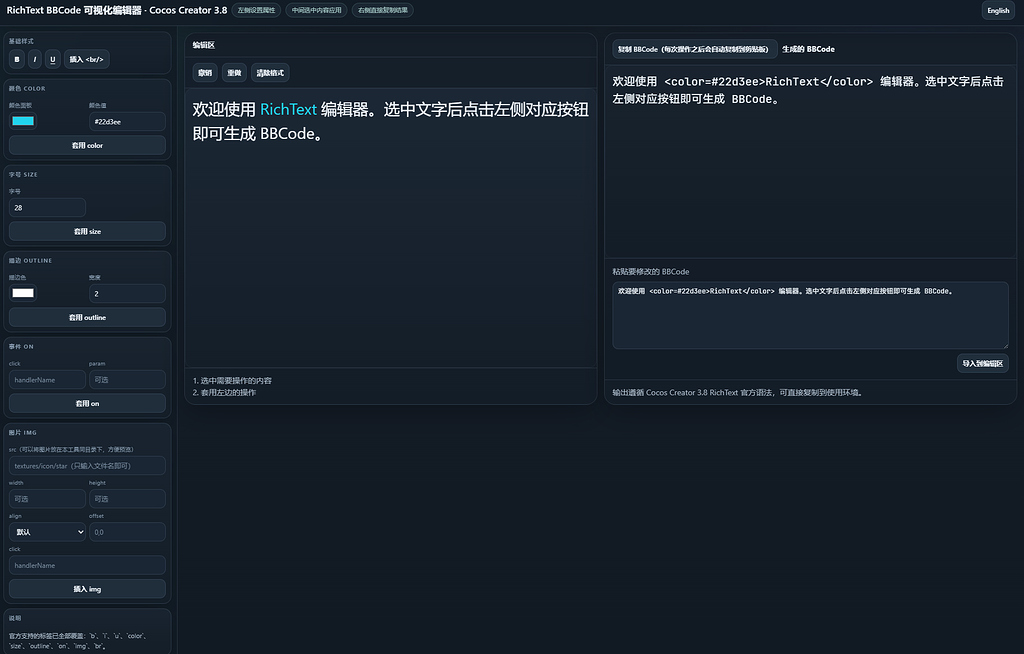Click the 左侧设置属性 header pill
1024x654 pixels.
256,10
